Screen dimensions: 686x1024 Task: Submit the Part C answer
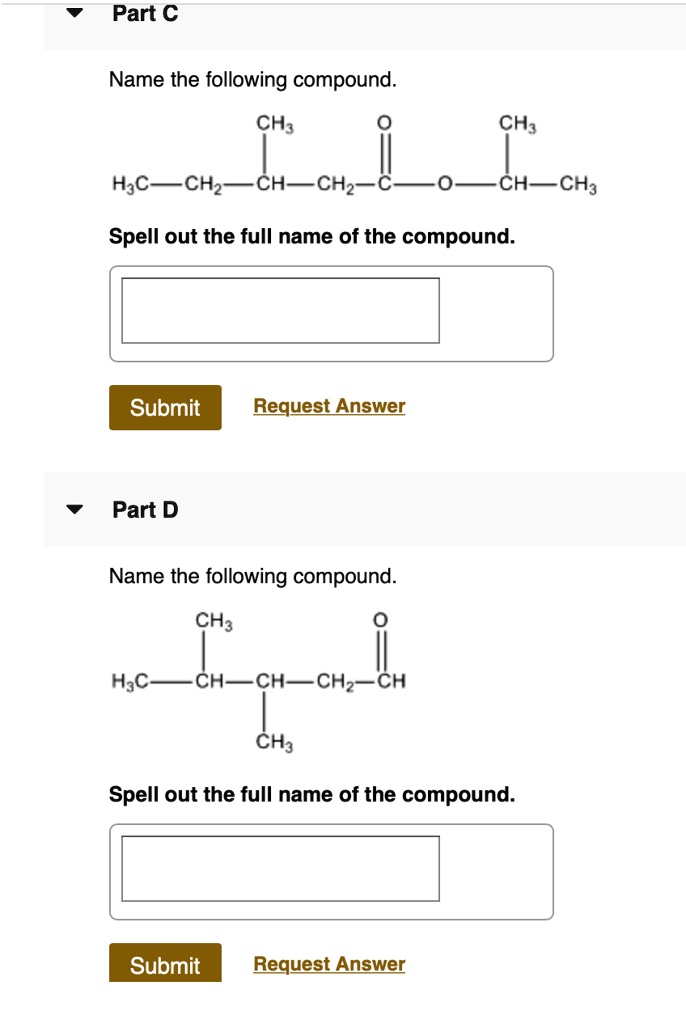(x=165, y=408)
